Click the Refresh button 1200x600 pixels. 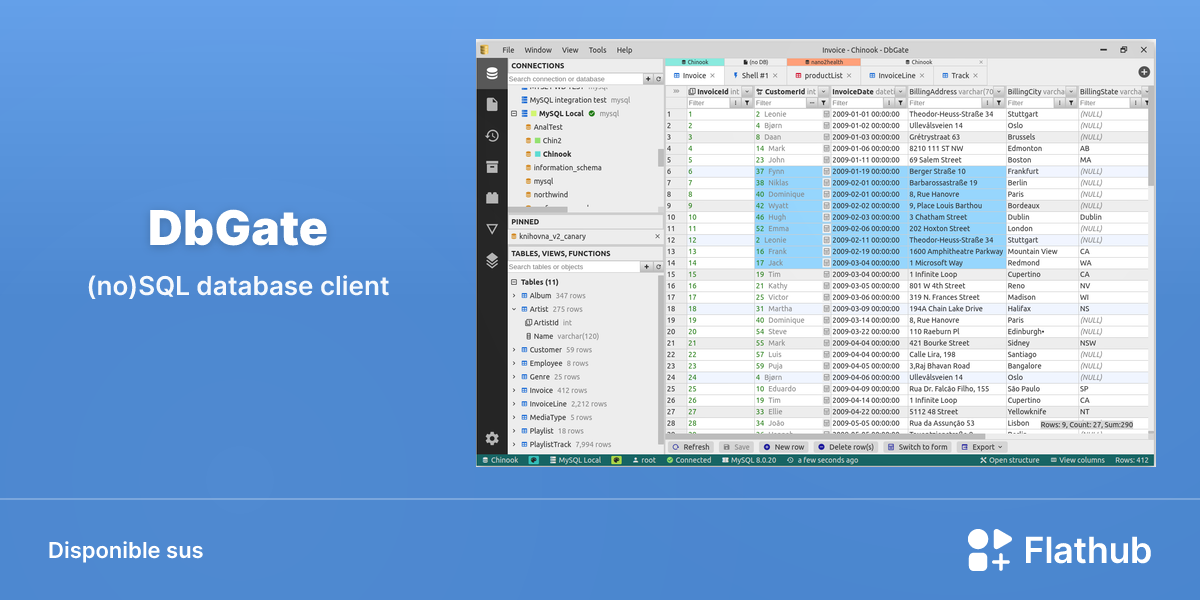pyautogui.click(x=690, y=447)
